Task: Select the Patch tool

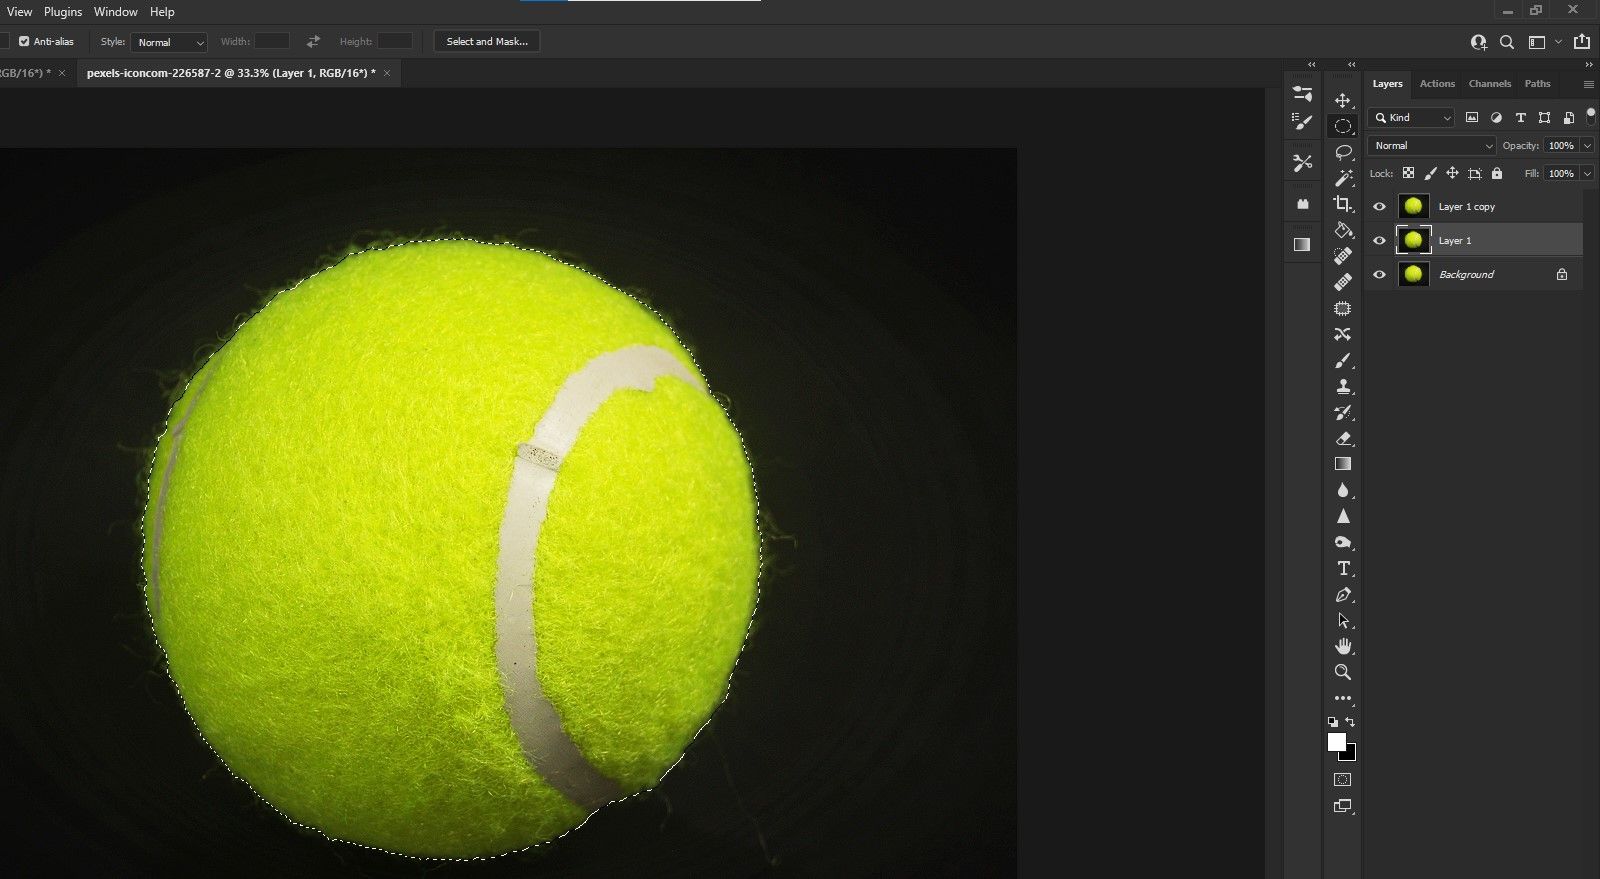Action: (1343, 308)
